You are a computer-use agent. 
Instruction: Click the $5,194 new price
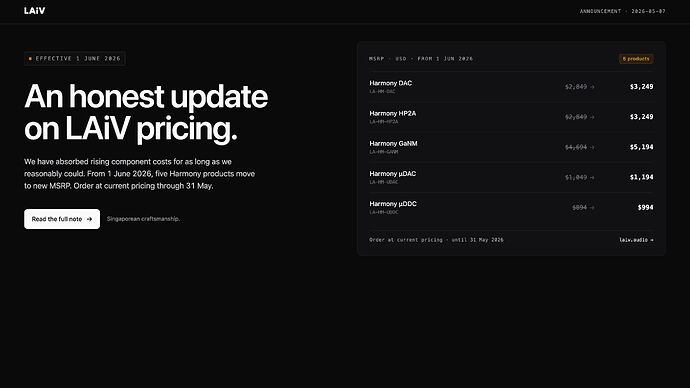[x=642, y=147]
